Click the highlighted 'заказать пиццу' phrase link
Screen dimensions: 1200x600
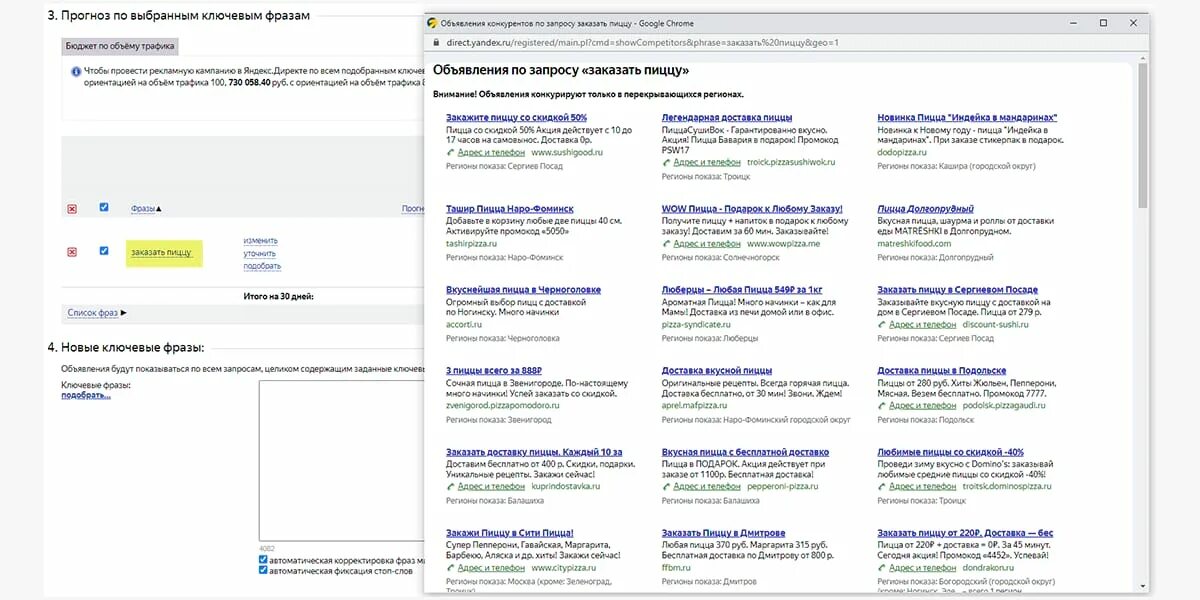click(161, 253)
